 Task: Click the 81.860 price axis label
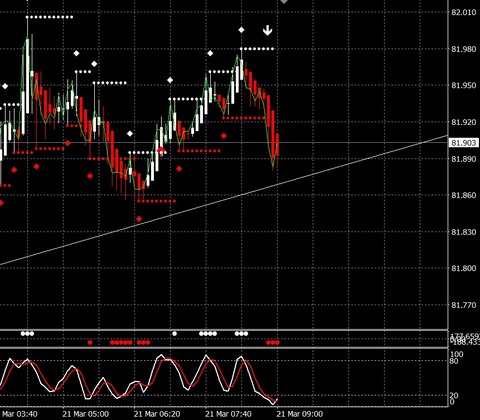pyautogui.click(x=464, y=195)
